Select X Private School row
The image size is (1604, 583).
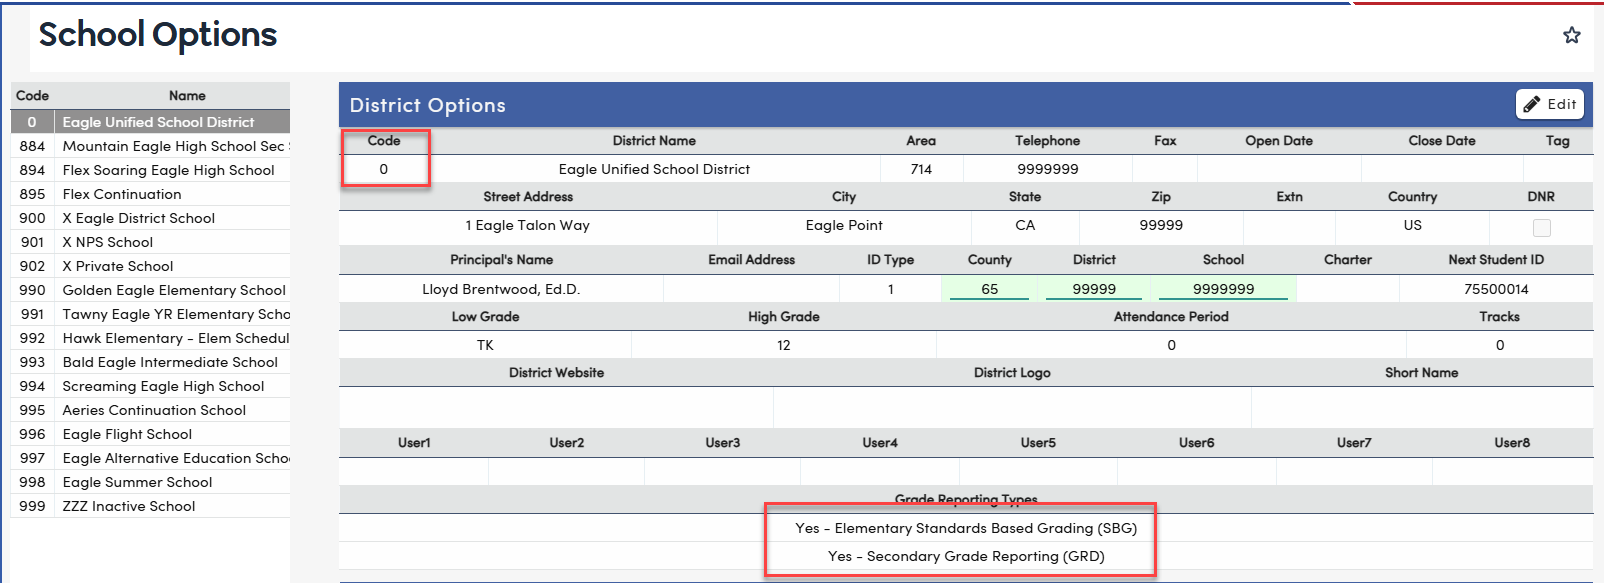150,266
